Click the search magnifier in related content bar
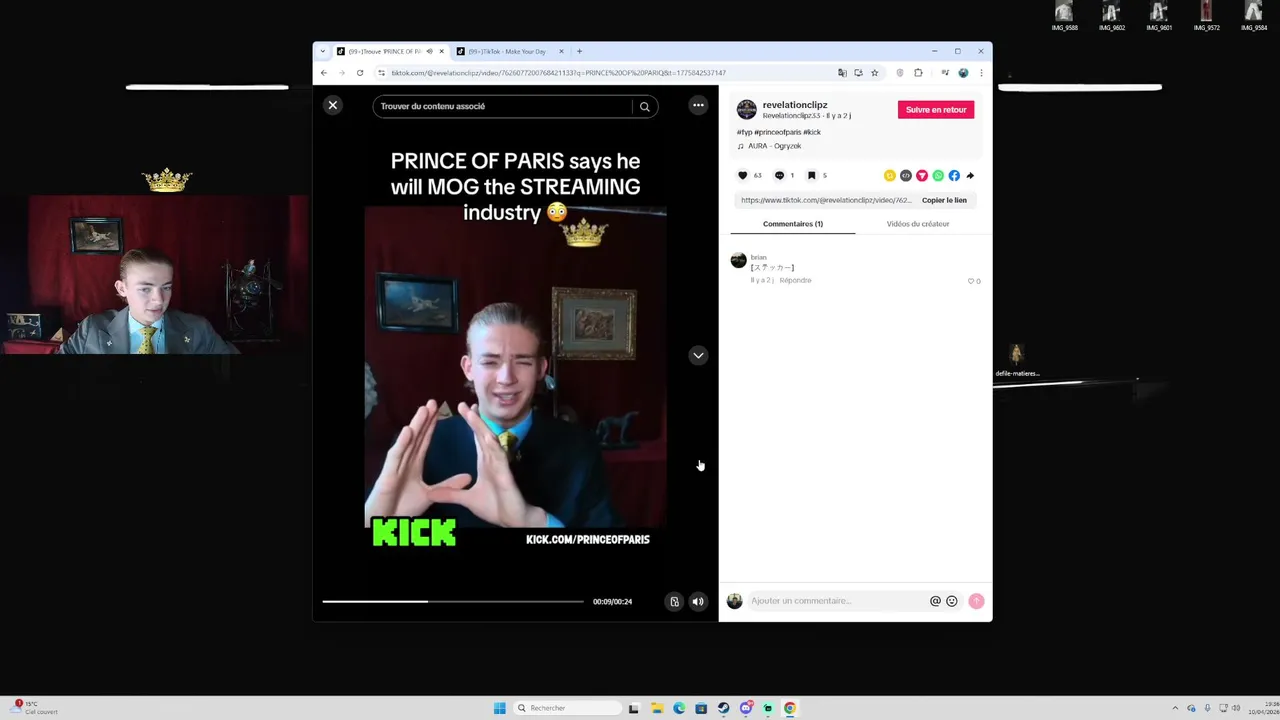1280x720 pixels. [645, 106]
